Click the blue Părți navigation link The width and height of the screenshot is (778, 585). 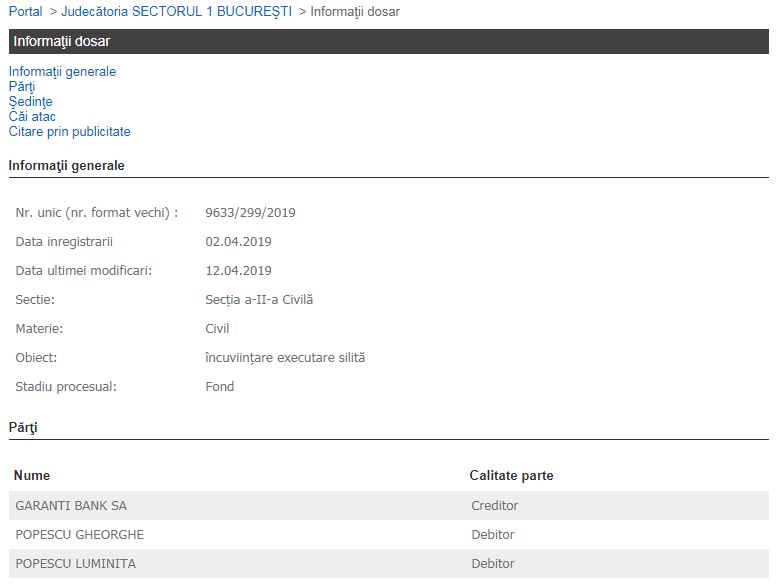(x=22, y=87)
